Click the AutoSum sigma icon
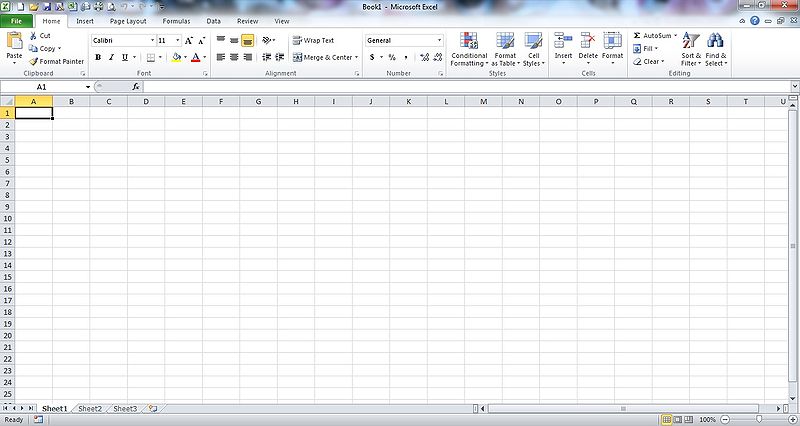The image size is (800, 426). coord(637,35)
